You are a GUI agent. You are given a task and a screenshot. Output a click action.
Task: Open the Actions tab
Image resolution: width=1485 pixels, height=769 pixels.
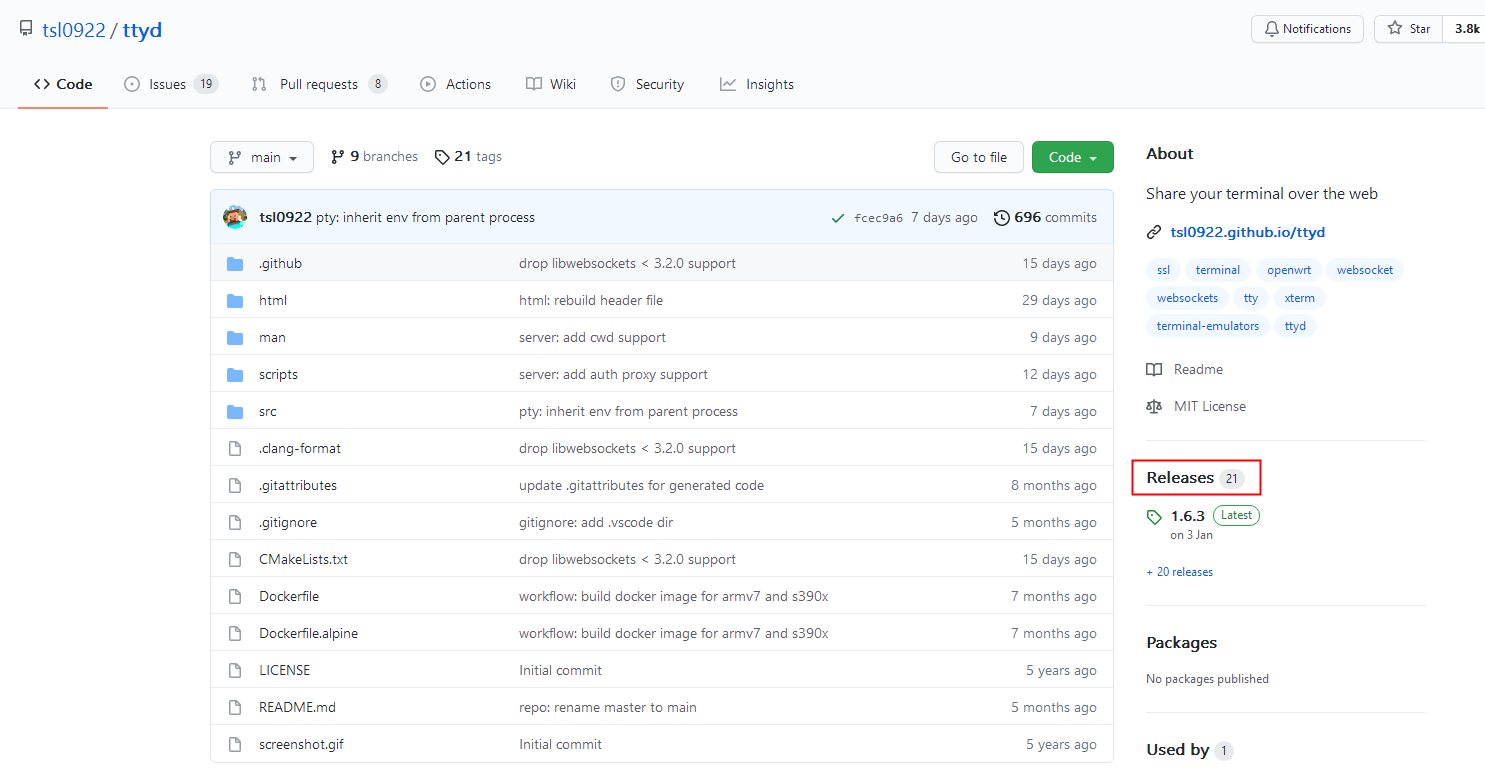point(455,84)
